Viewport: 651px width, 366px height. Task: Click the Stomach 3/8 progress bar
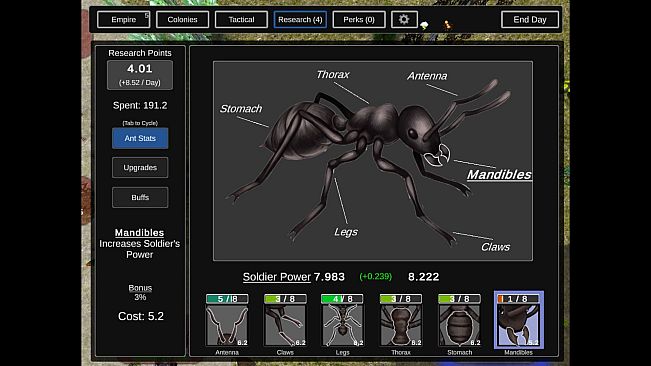(460, 299)
